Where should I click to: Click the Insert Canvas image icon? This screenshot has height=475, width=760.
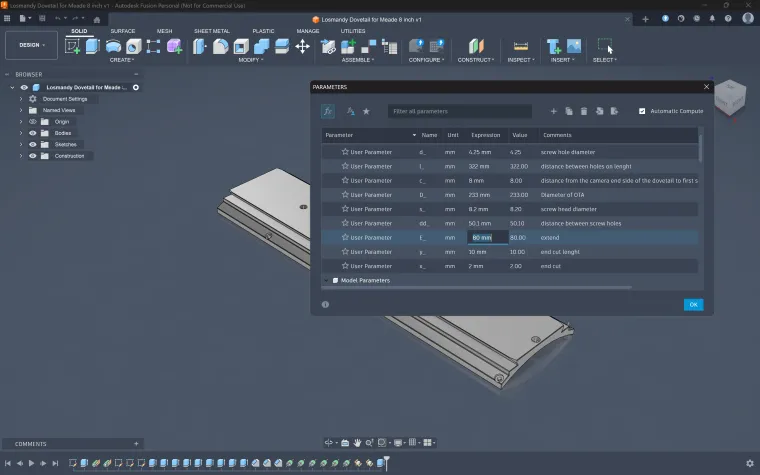click(x=574, y=46)
